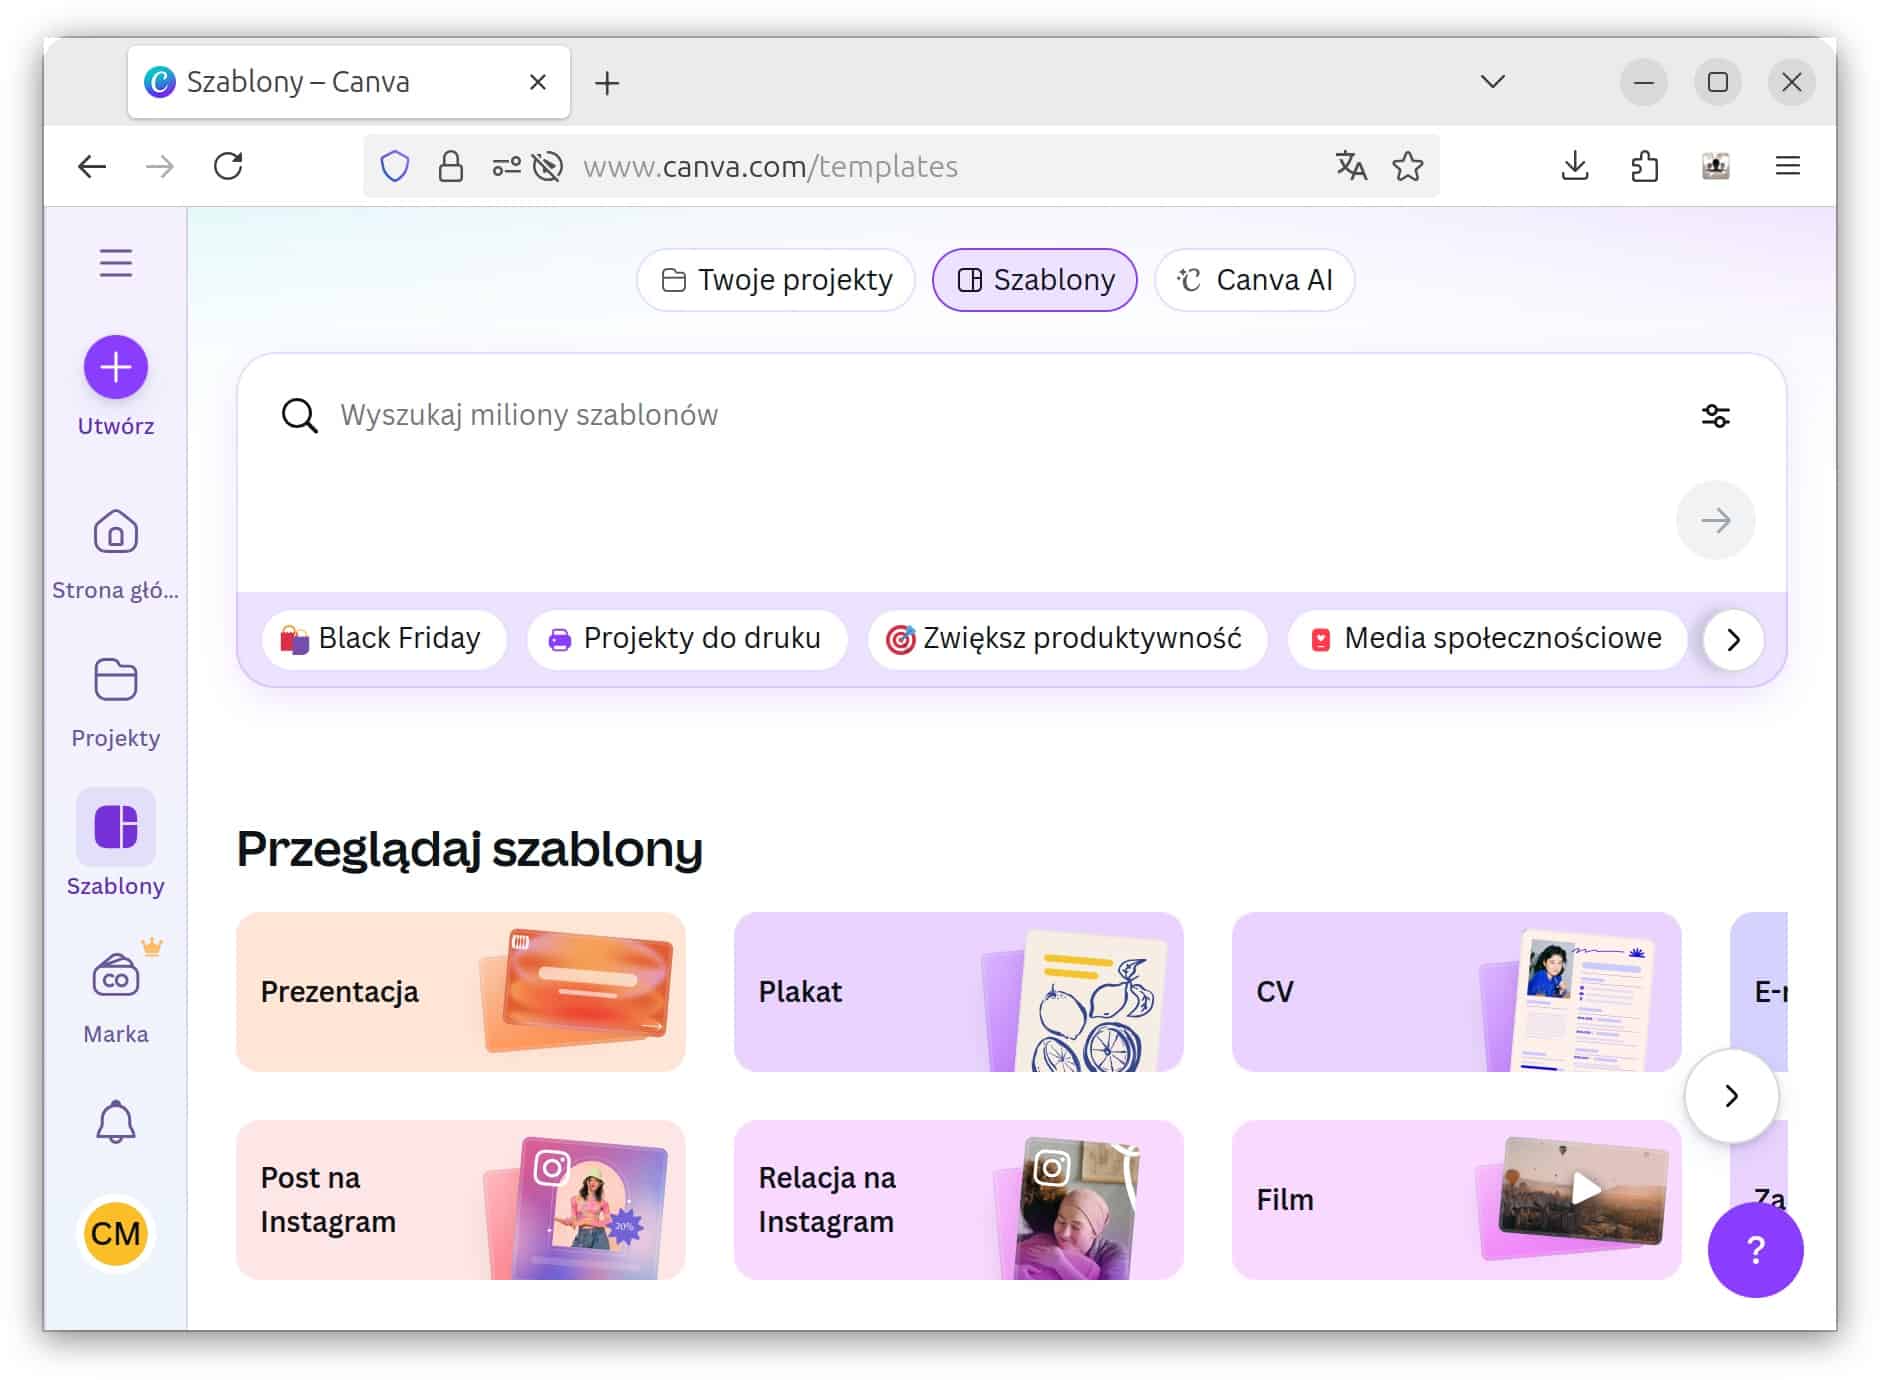The image size is (1880, 1380).
Task: Select the Szablony – Canva browser tab
Action: pos(349,82)
